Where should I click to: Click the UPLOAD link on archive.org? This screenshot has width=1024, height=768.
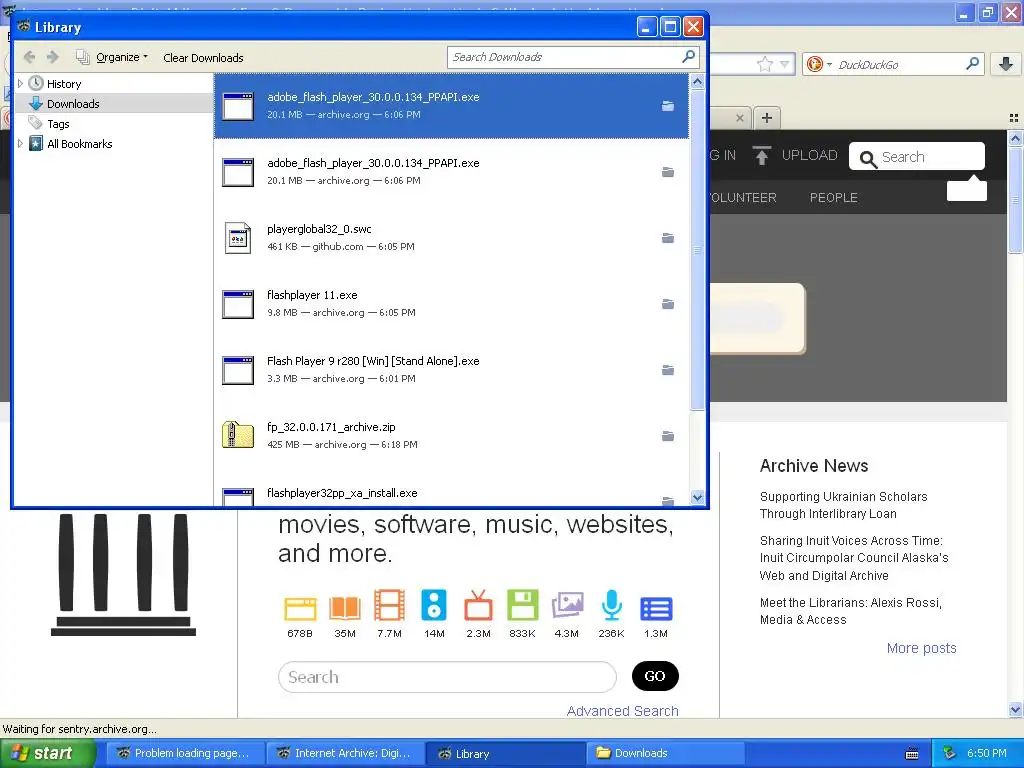795,155
